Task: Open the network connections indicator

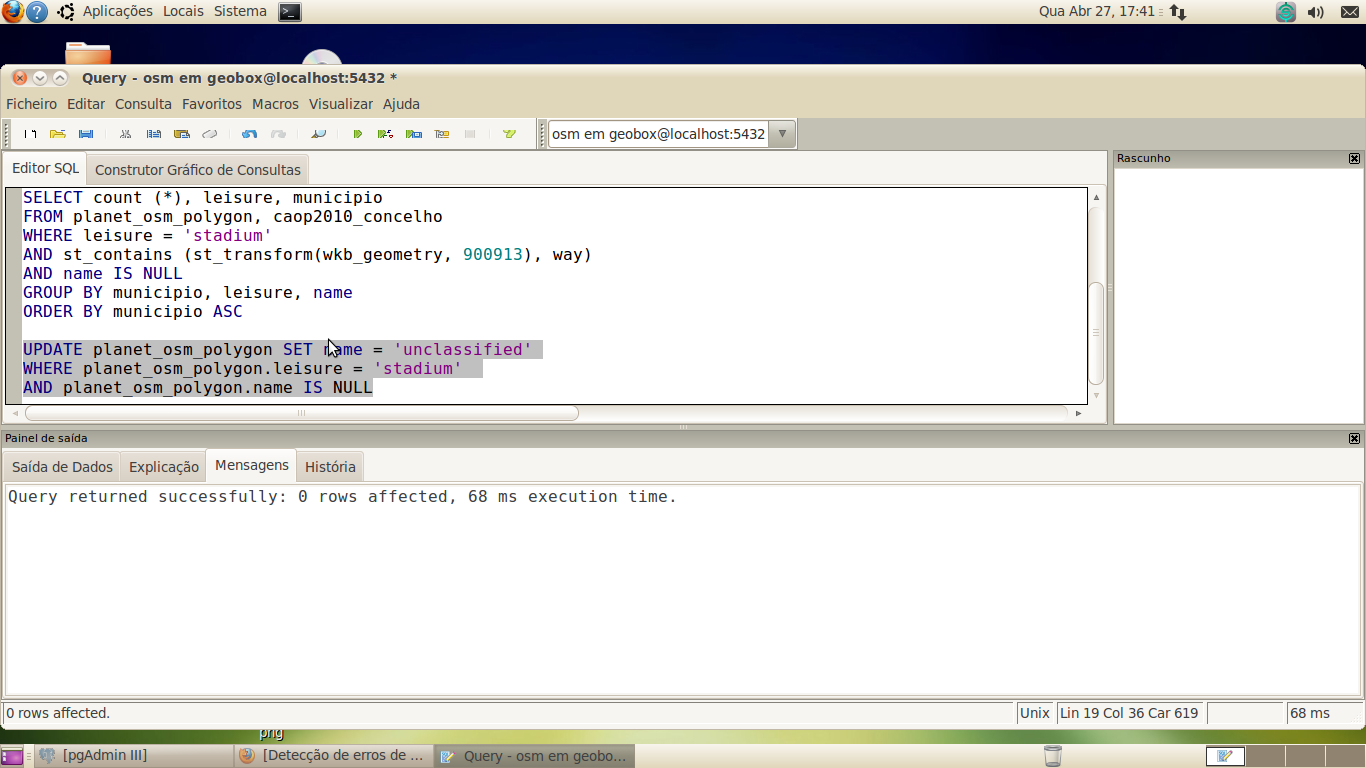Action: 1178,12
